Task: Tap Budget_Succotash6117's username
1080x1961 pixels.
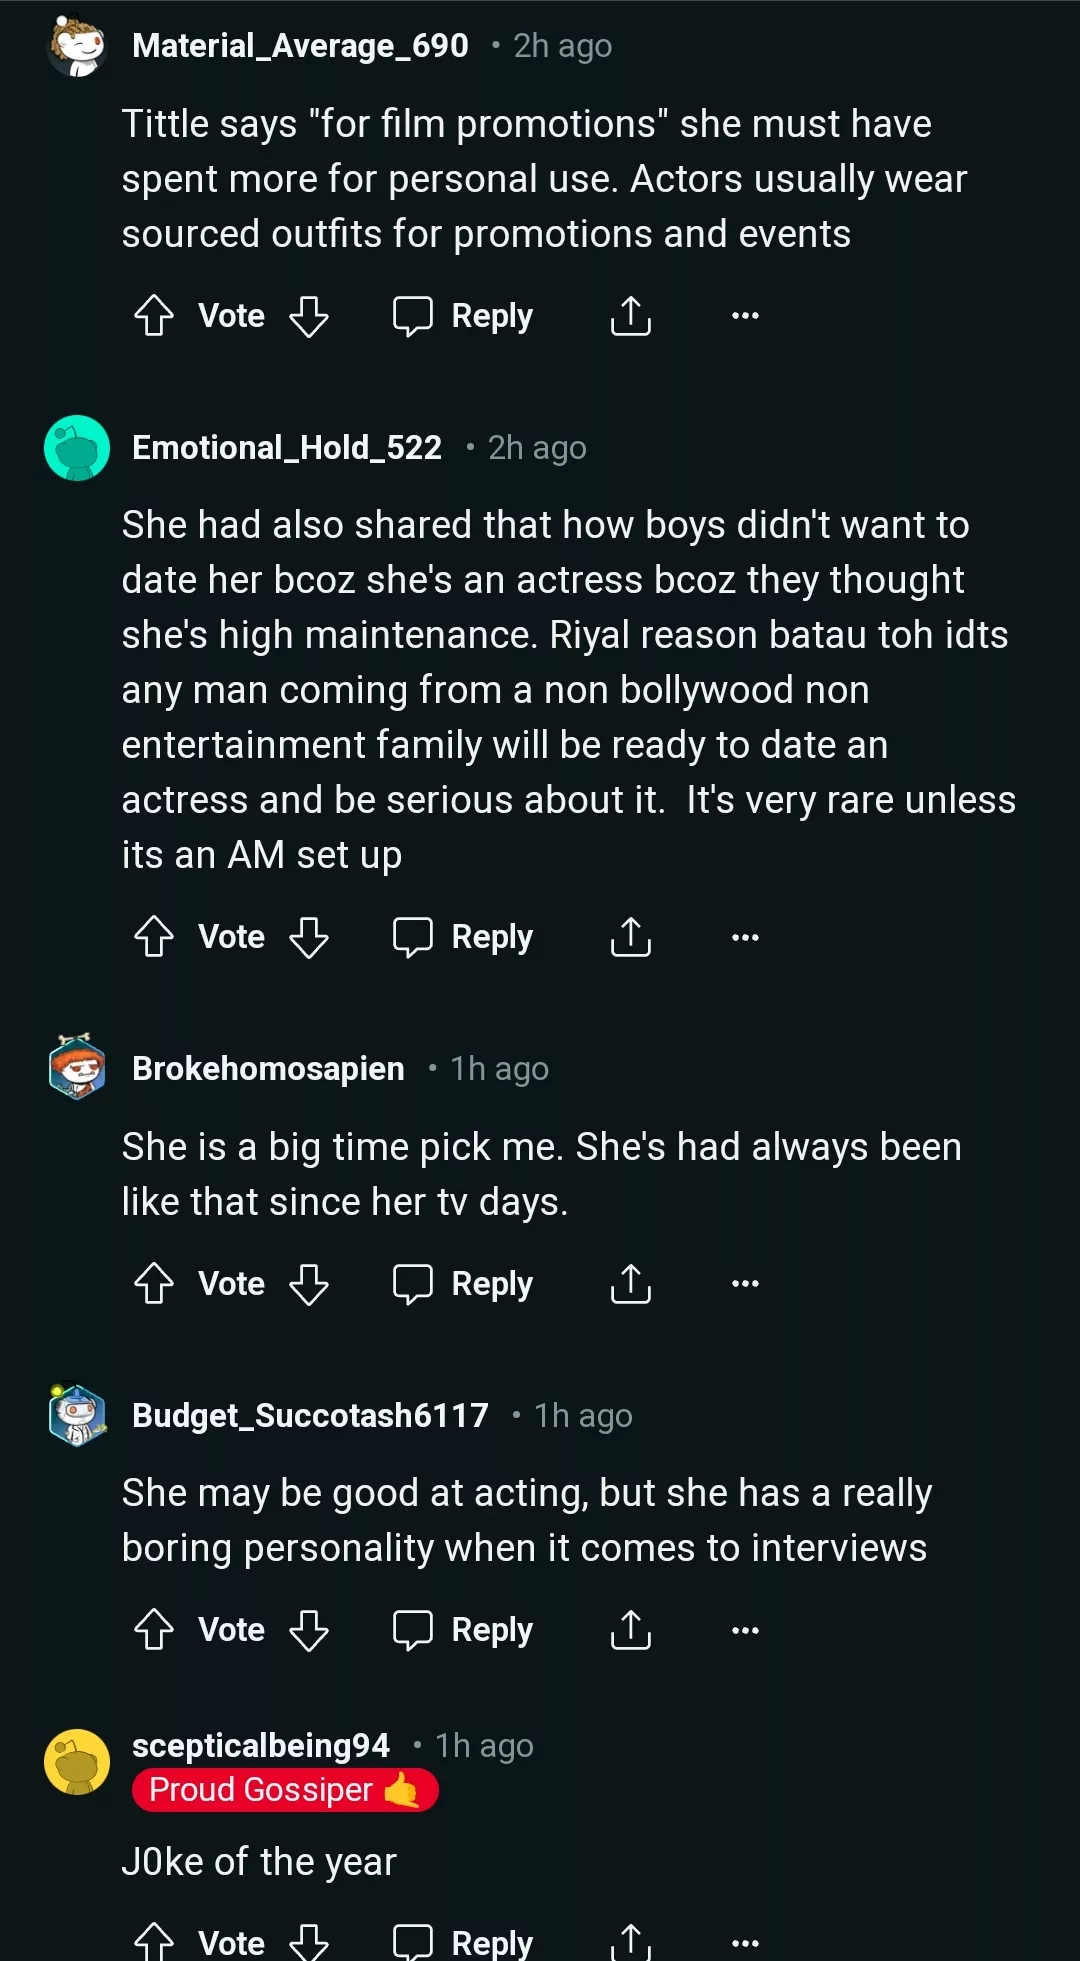Action: tap(310, 1416)
